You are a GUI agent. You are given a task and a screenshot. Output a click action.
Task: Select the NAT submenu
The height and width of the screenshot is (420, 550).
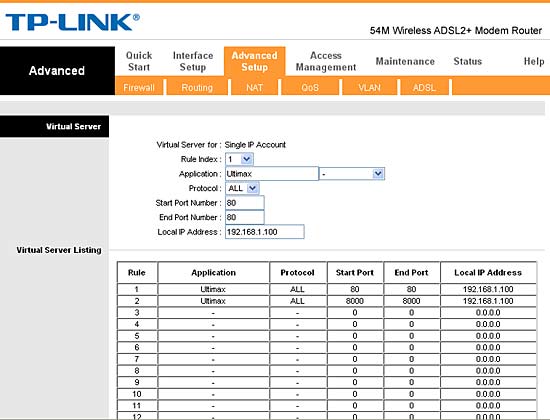[x=254, y=87]
